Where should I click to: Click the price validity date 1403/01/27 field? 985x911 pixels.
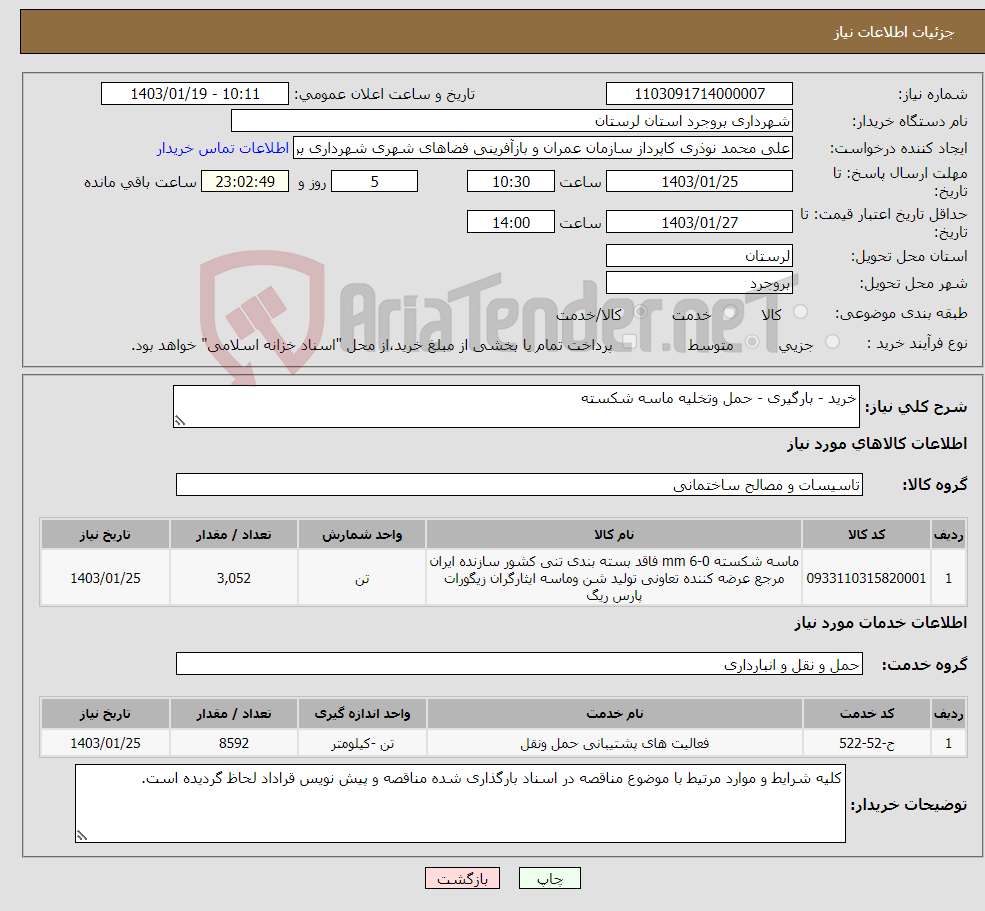click(699, 222)
